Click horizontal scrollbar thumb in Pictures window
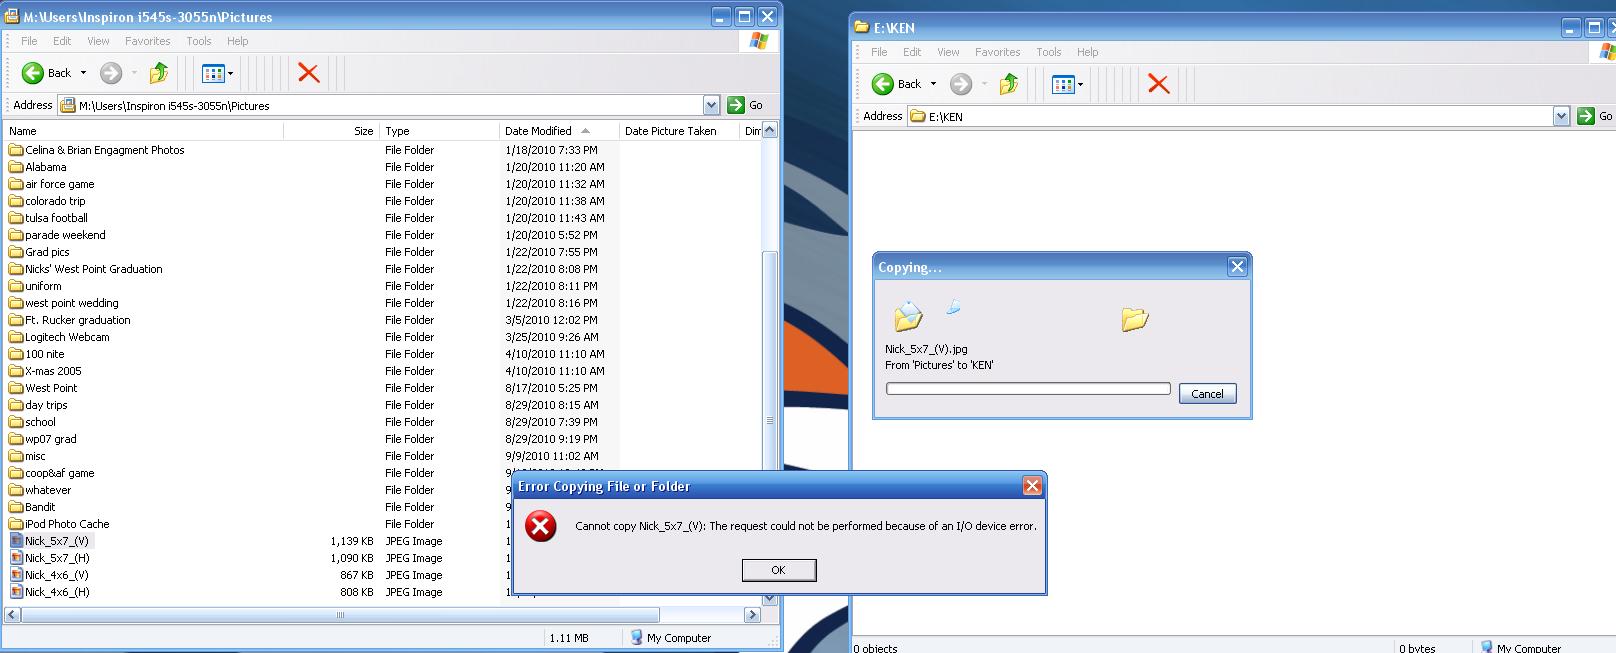This screenshot has width=1616, height=653. (340, 615)
